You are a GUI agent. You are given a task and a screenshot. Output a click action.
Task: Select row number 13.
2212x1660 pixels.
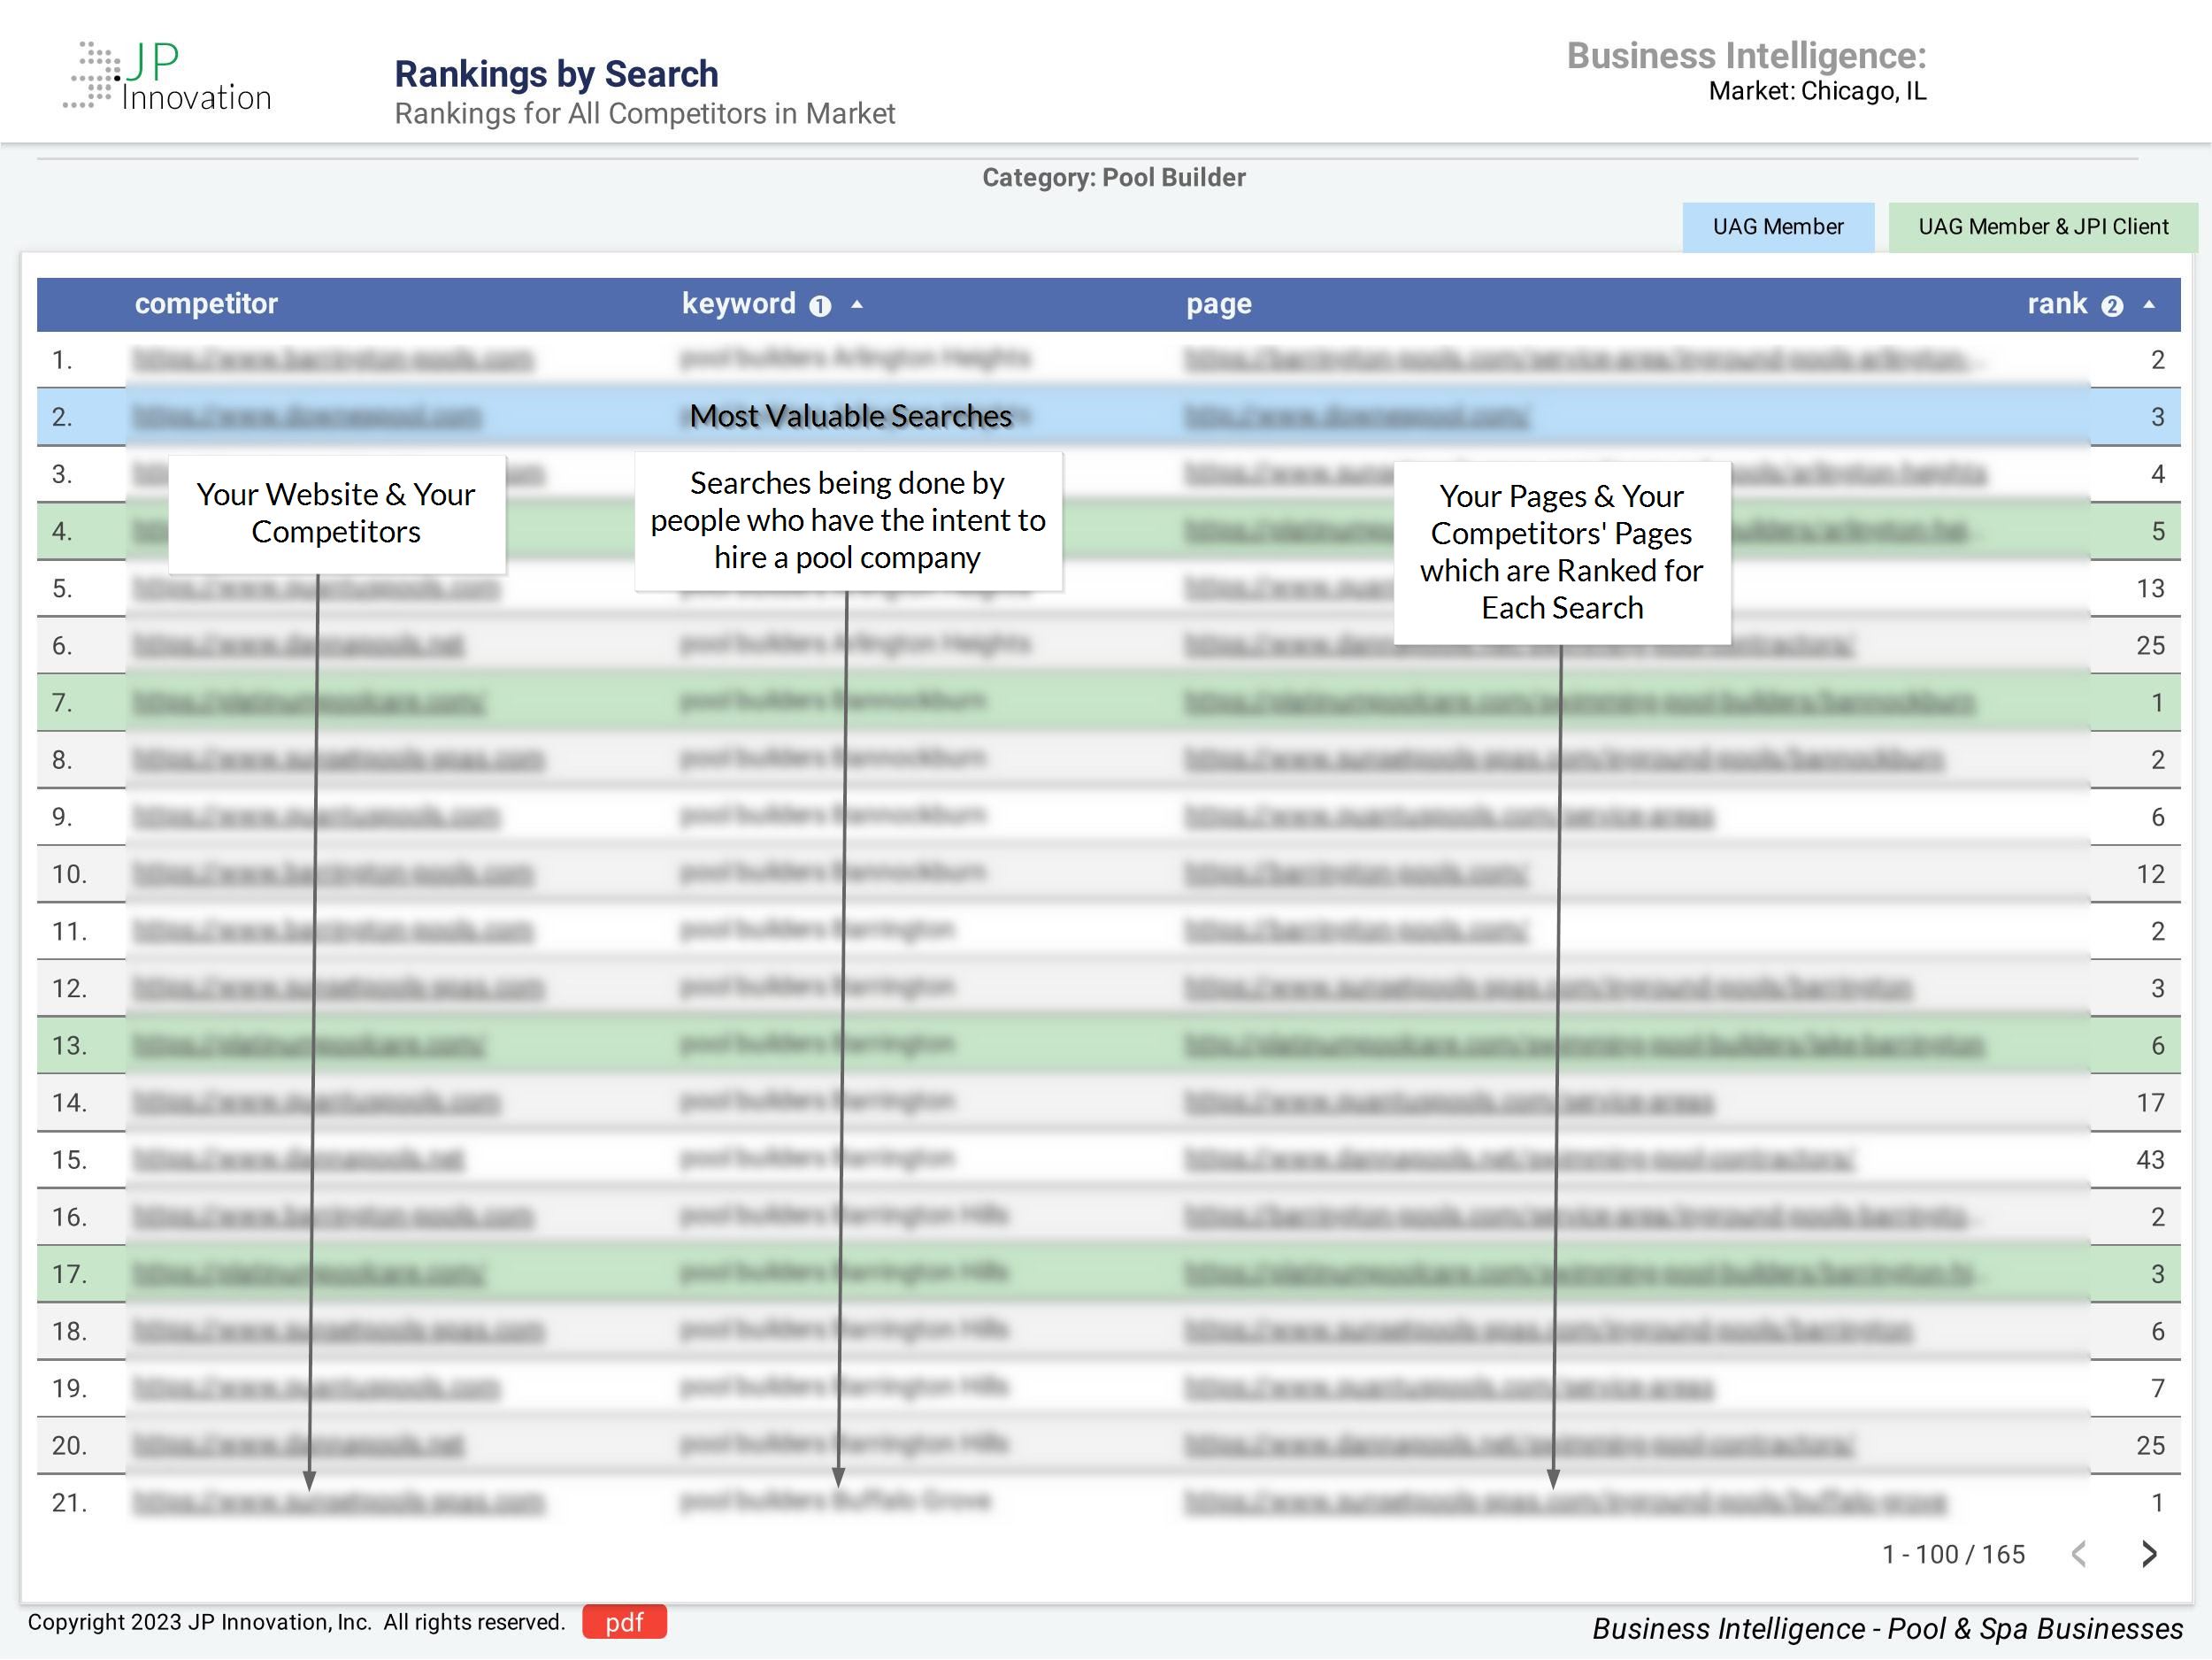pyautogui.click(x=70, y=1046)
